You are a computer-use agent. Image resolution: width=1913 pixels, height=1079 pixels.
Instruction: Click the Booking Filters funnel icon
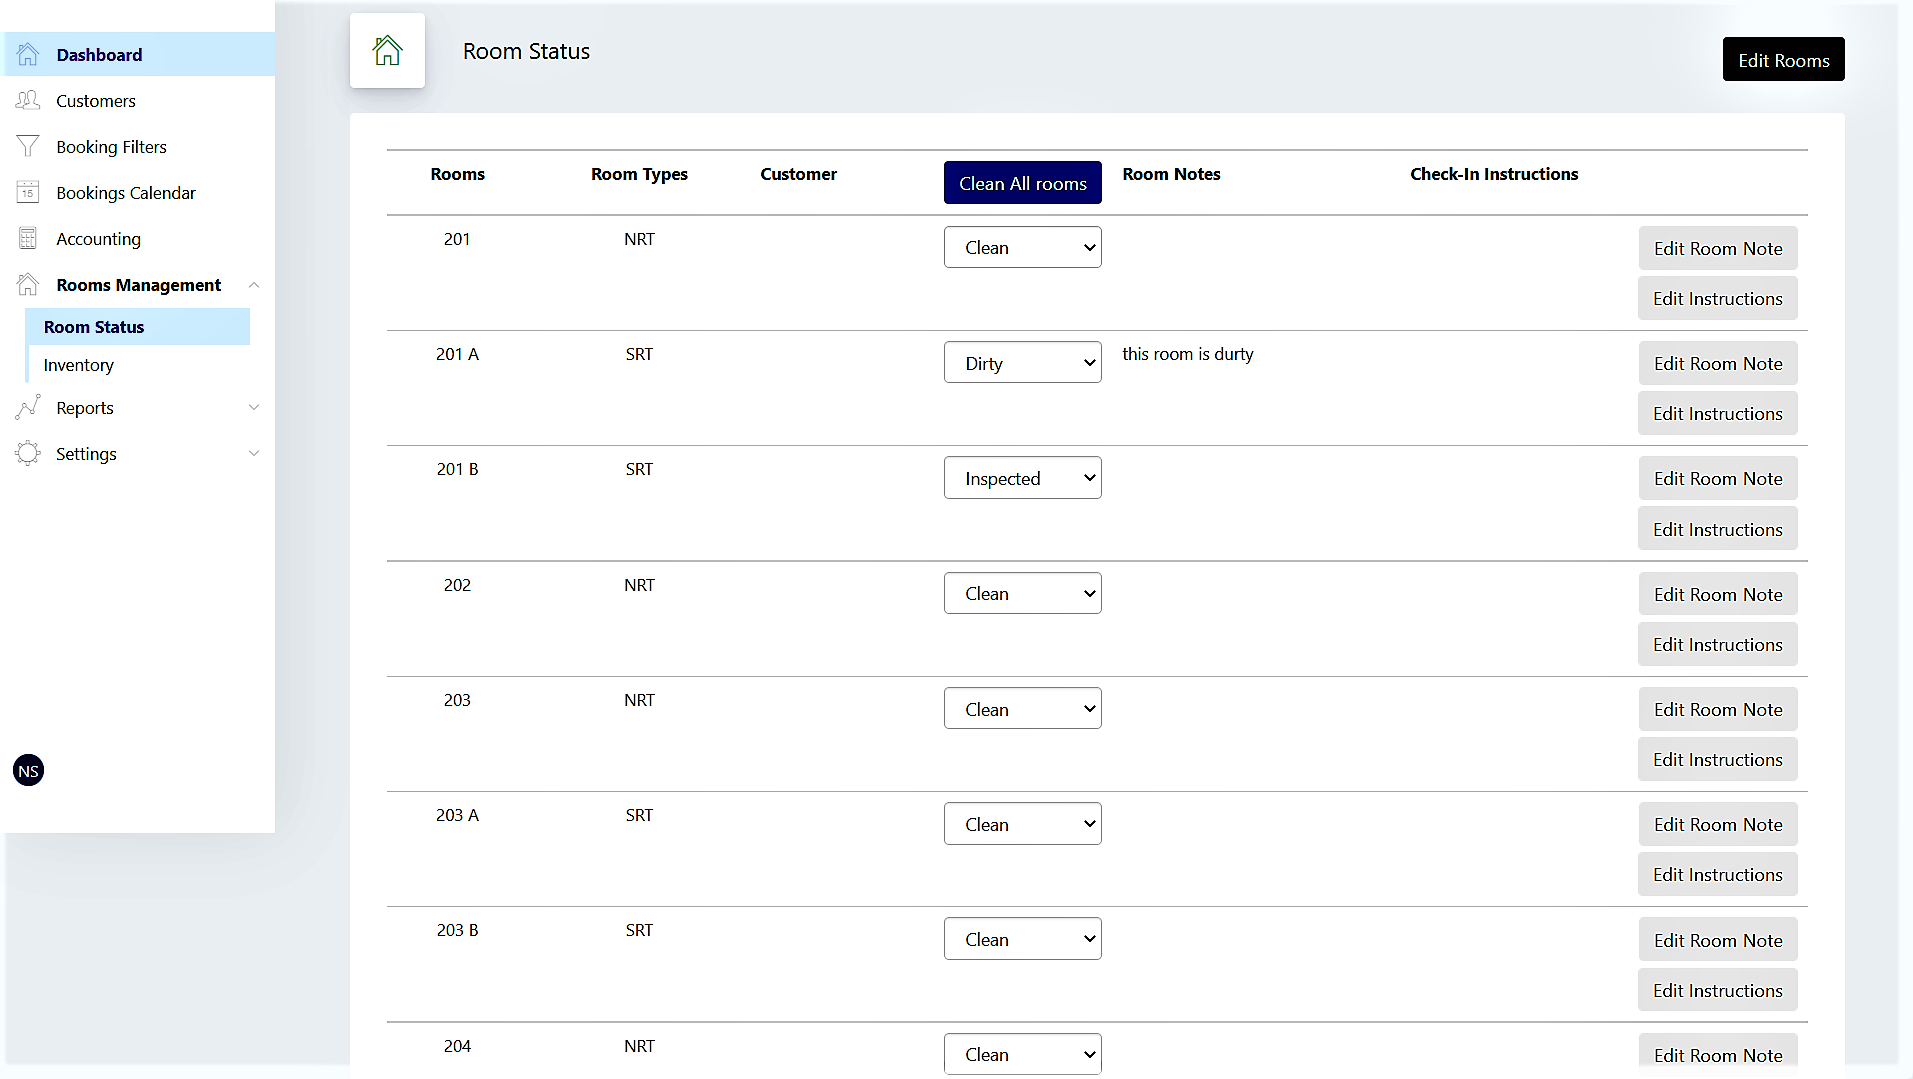click(28, 146)
